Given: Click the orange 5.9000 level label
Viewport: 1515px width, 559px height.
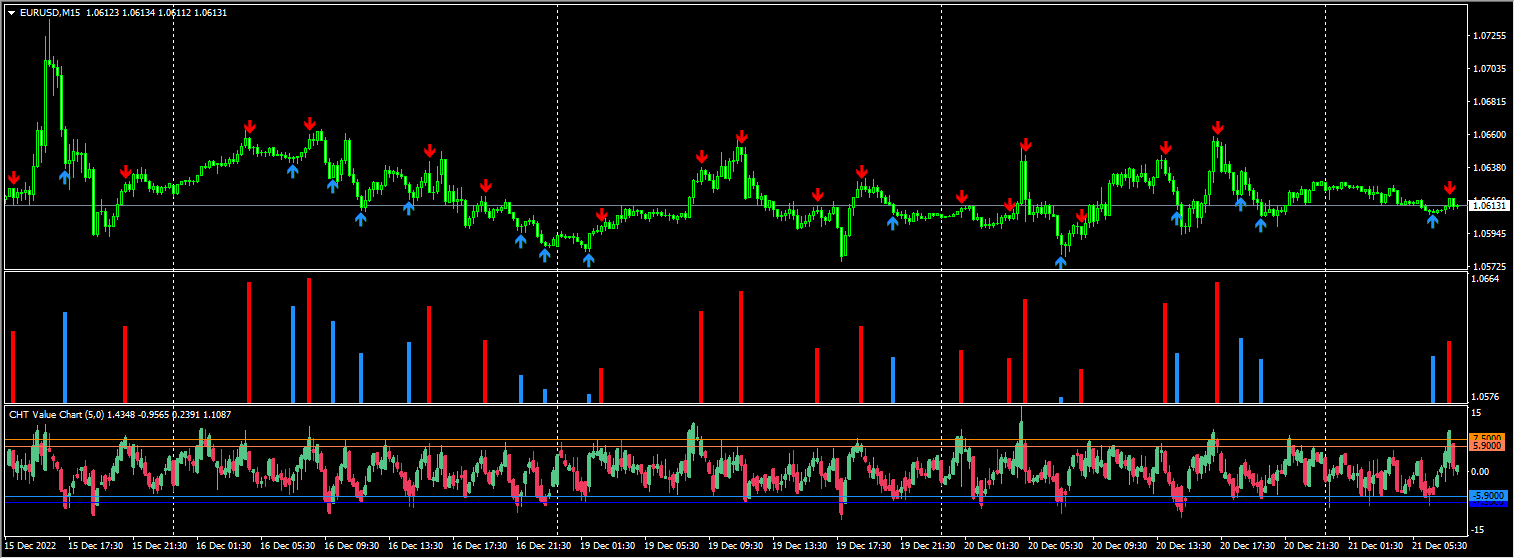Looking at the screenshot, I should coord(1487,447).
